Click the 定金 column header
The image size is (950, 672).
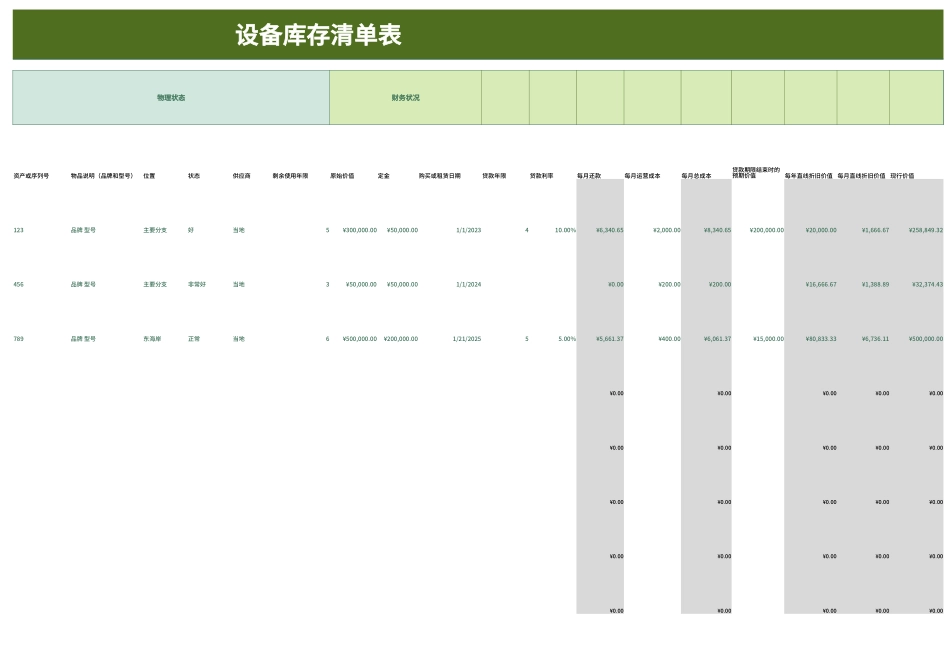(x=384, y=176)
